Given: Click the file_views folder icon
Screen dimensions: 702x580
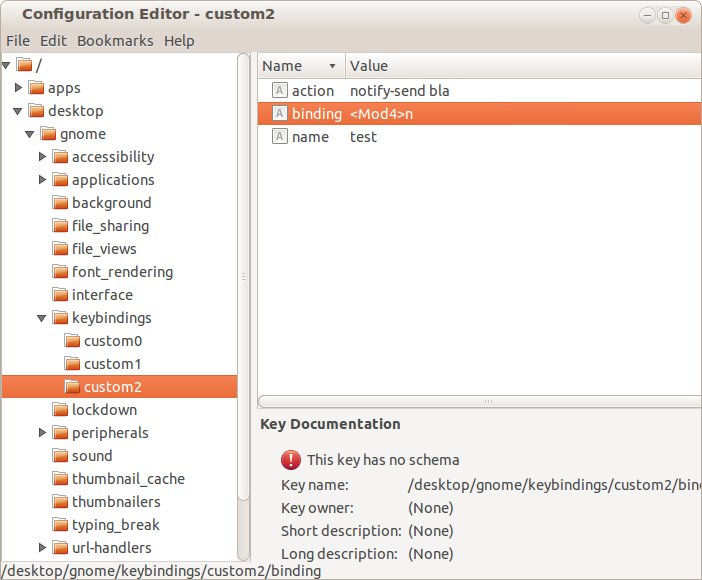Looking at the screenshot, I should pyautogui.click(x=60, y=249).
